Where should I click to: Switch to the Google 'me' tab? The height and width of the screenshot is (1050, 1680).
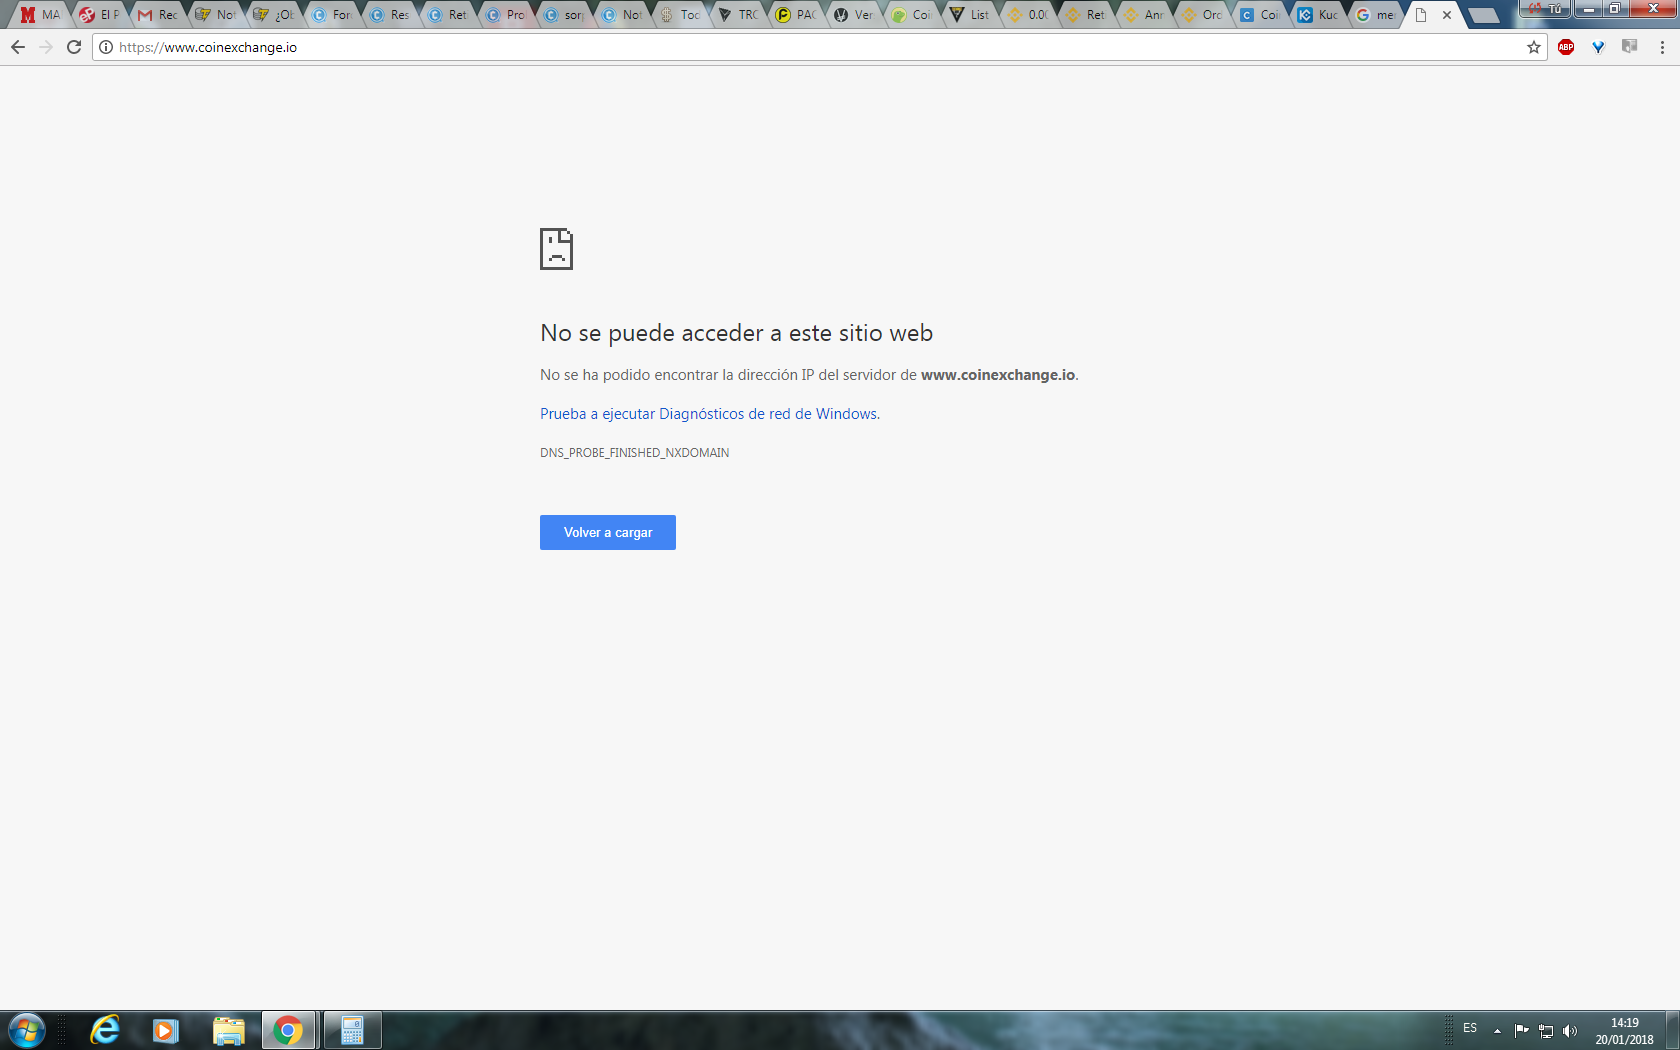point(1375,15)
